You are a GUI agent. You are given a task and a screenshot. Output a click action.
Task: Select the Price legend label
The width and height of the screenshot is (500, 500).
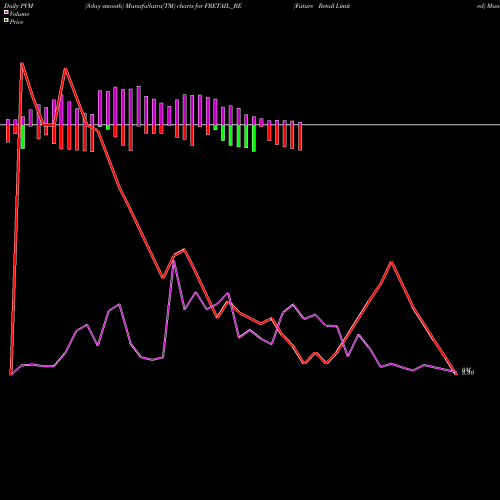coord(16,22)
